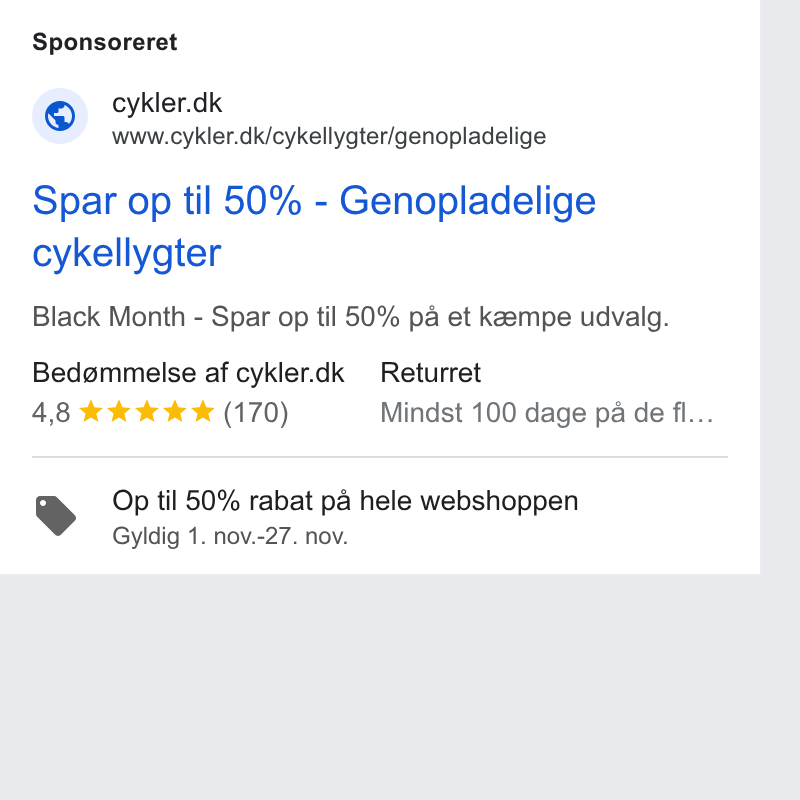The image size is (800, 800).
Task: Click the blue globe favicon icon
Action: pyautogui.click(x=60, y=116)
